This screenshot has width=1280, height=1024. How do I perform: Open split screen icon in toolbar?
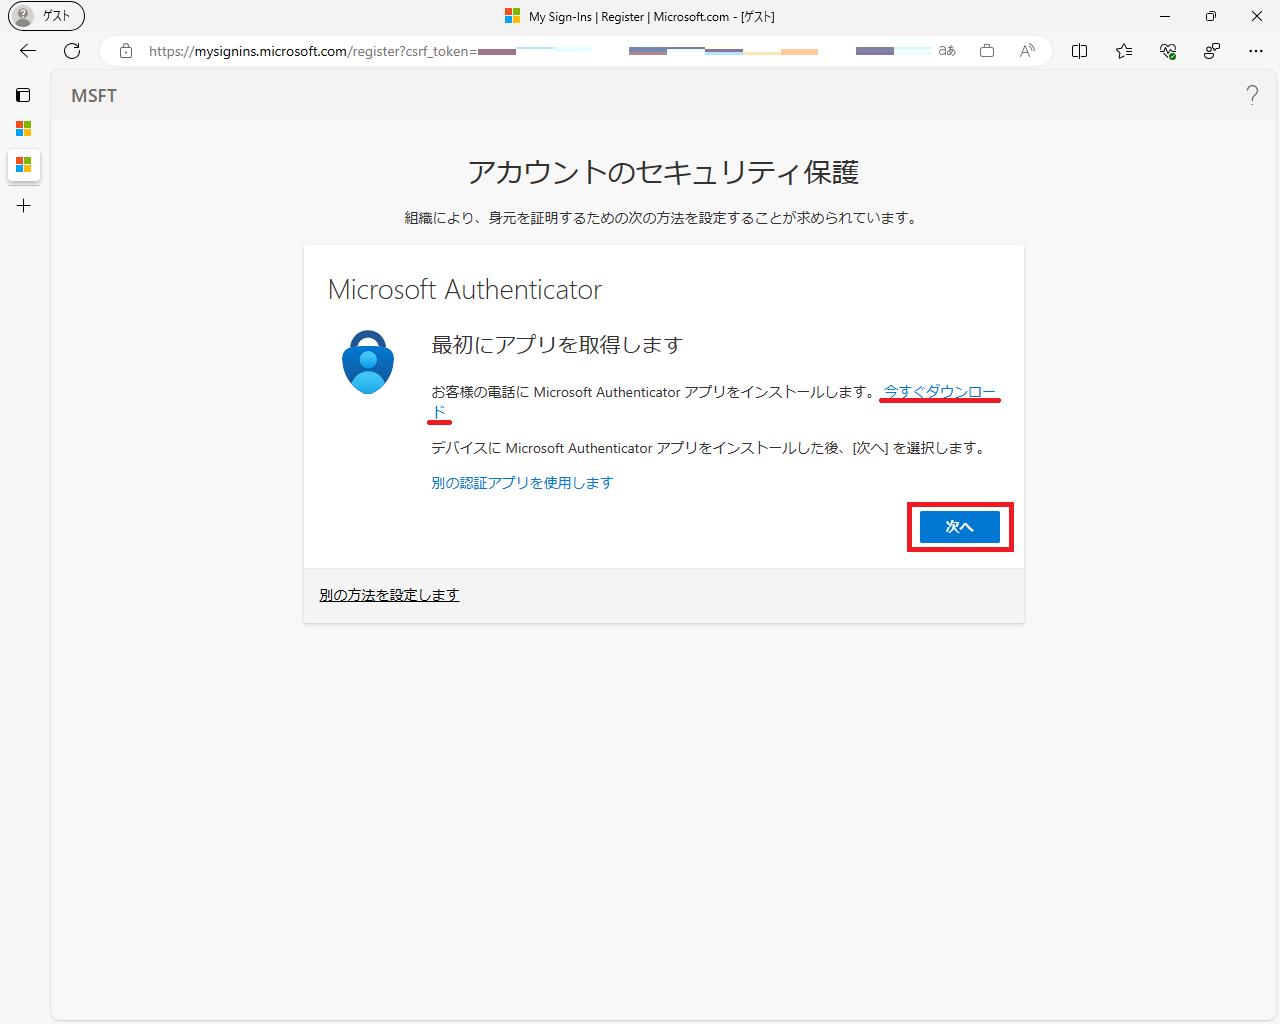(1080, 51)
